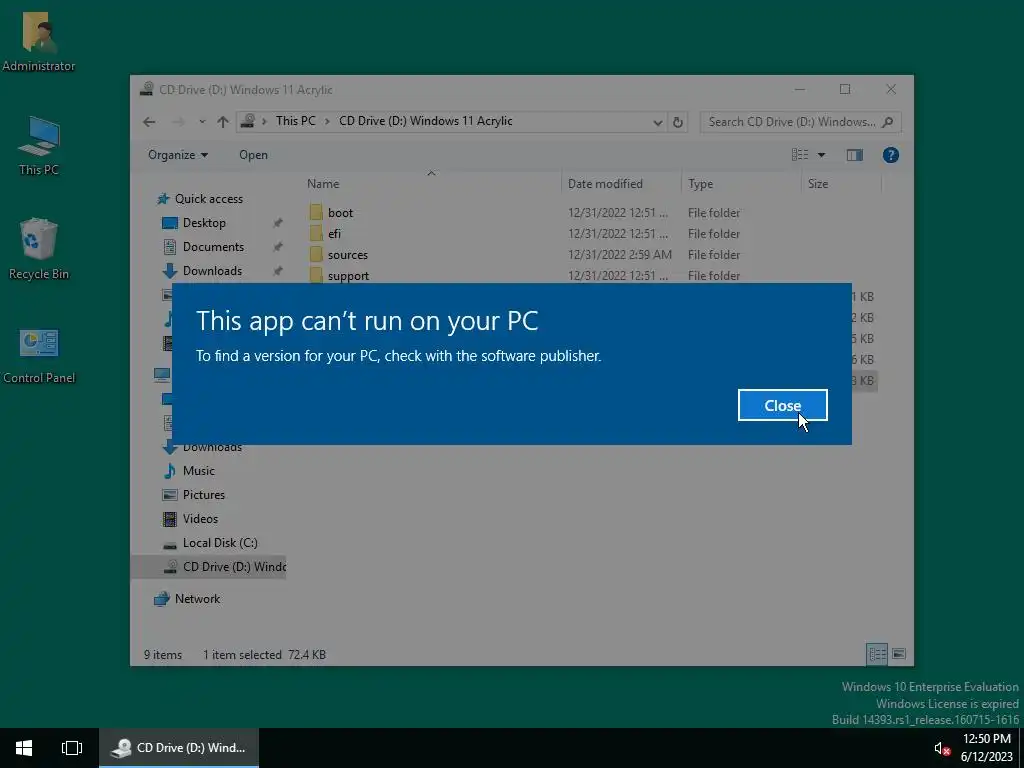The height and width of the screenshot is (768, 1024).
Task: Open the Windows Start menu
Action: [24, 748]
